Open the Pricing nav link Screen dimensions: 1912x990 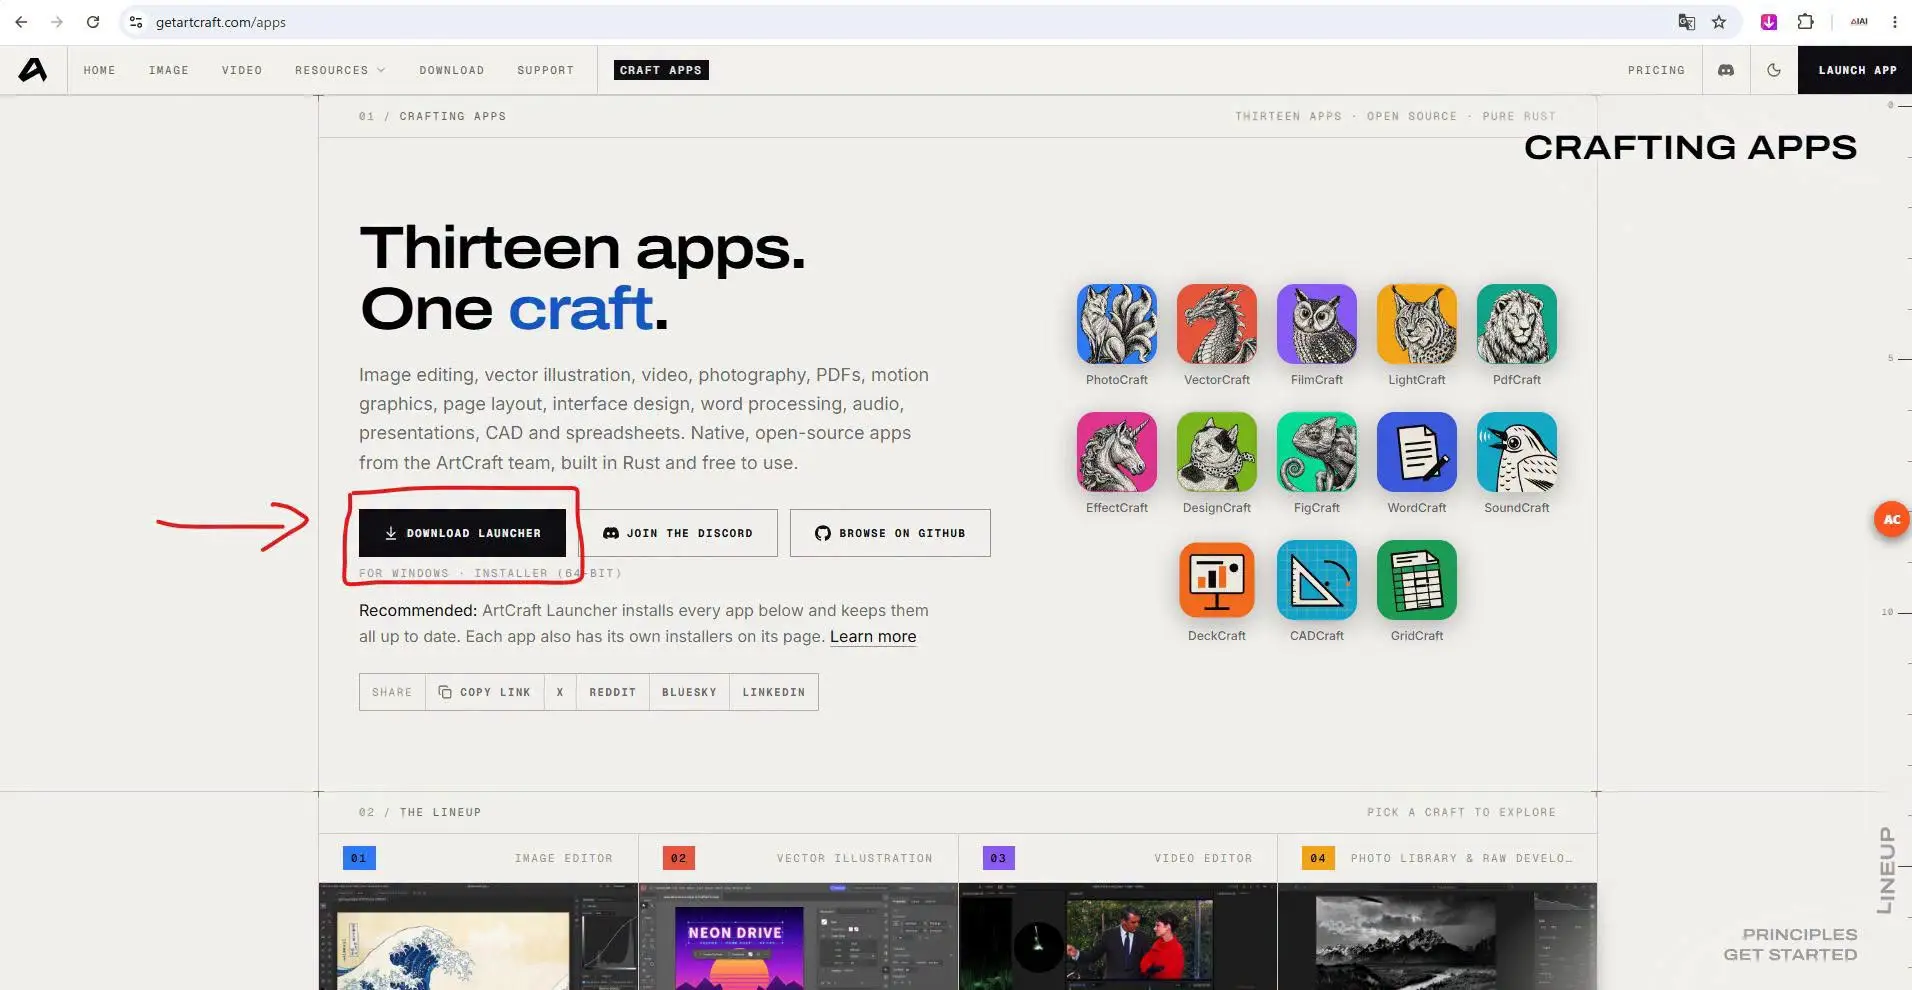[1656, 70]
